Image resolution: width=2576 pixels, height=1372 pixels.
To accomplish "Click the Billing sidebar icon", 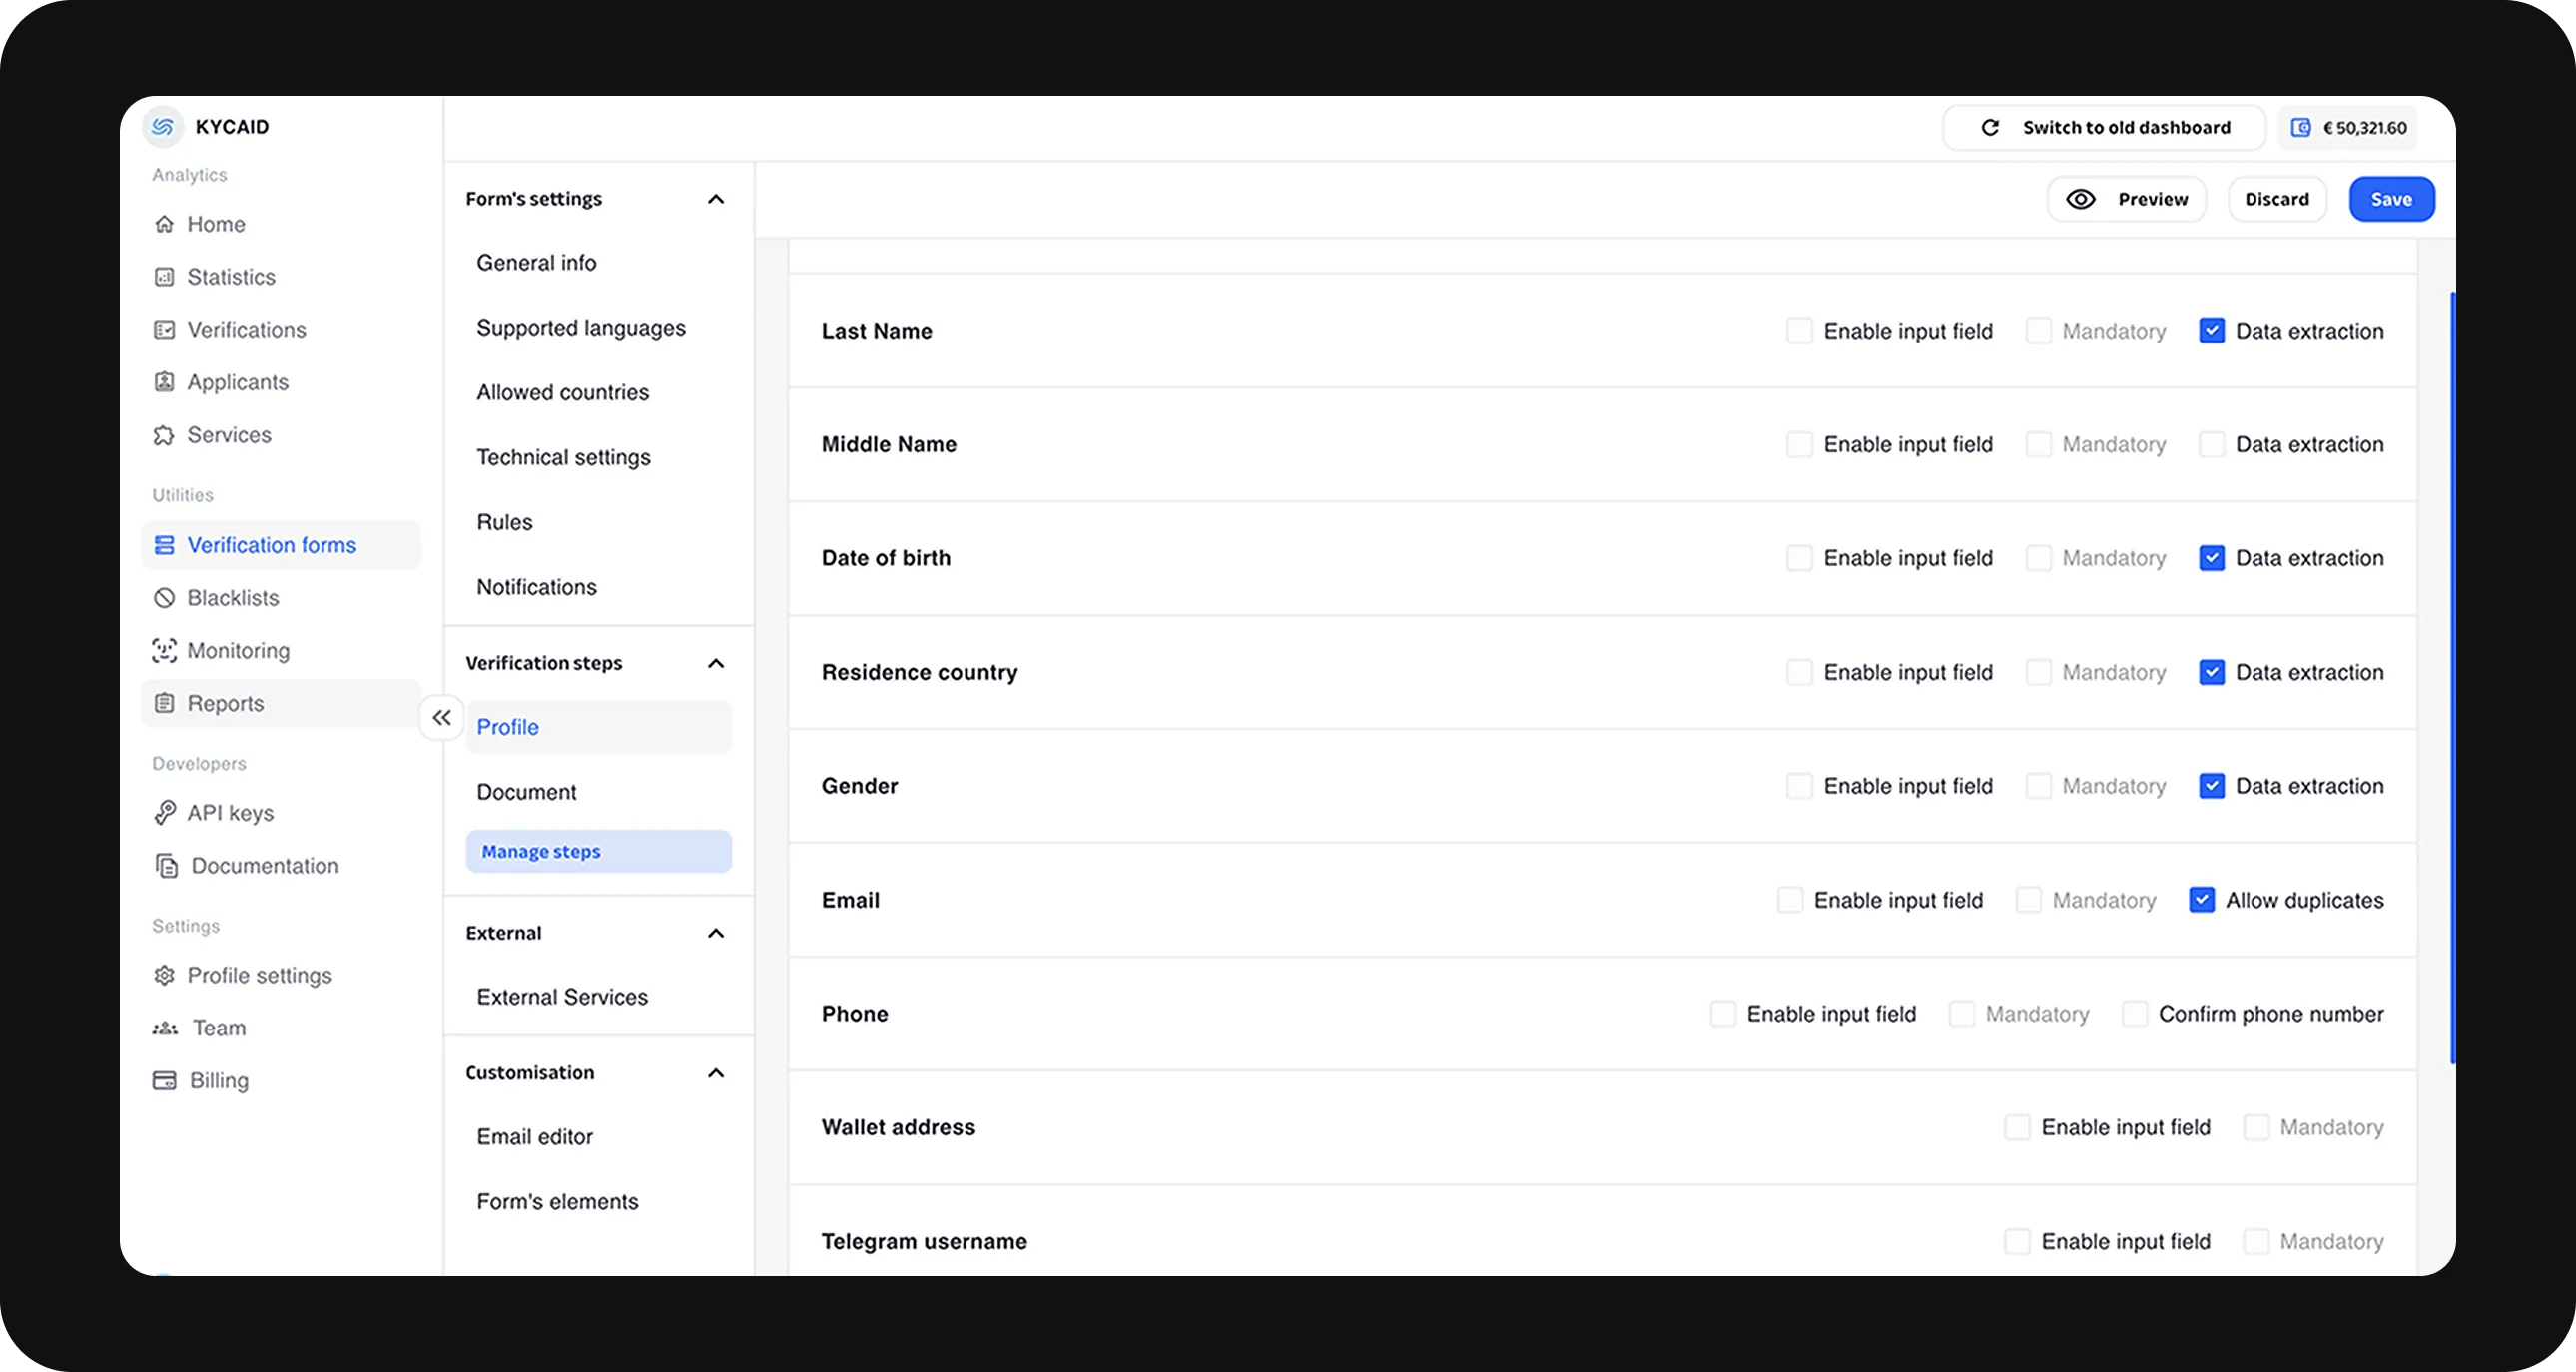I will click(164, 1078).
